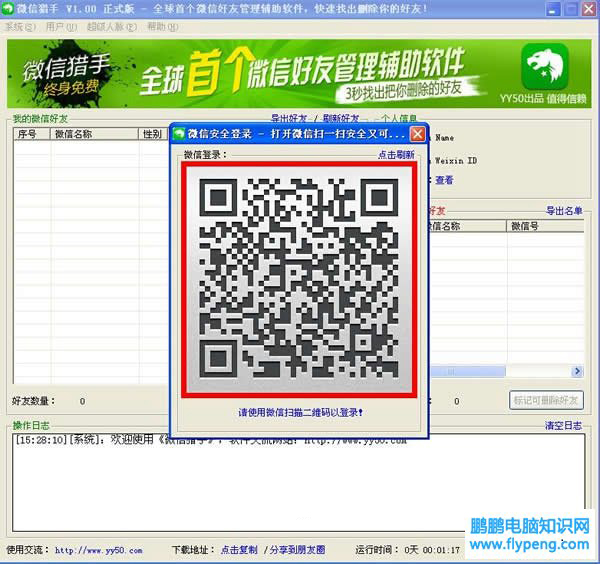600x564 pixels.
Task: Click the 导出名单 link
Action: [x=564, y=210]
